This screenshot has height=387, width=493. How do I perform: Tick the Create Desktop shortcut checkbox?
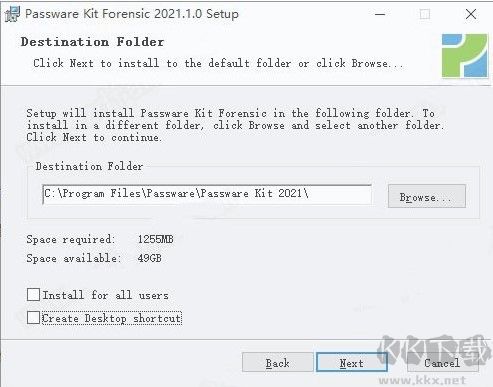click(33, 317)
